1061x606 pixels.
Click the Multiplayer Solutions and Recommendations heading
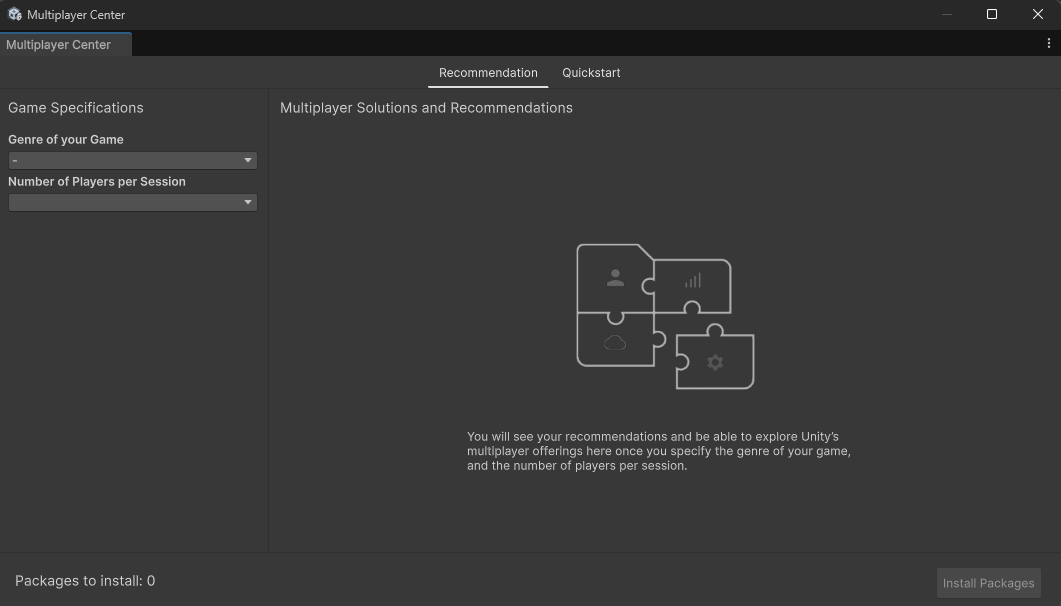426,108
